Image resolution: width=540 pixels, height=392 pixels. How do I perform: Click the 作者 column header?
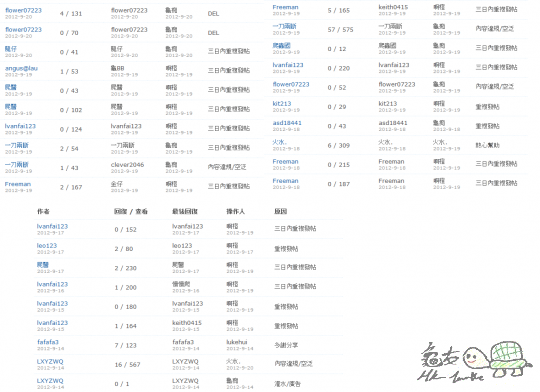[43, 212]
